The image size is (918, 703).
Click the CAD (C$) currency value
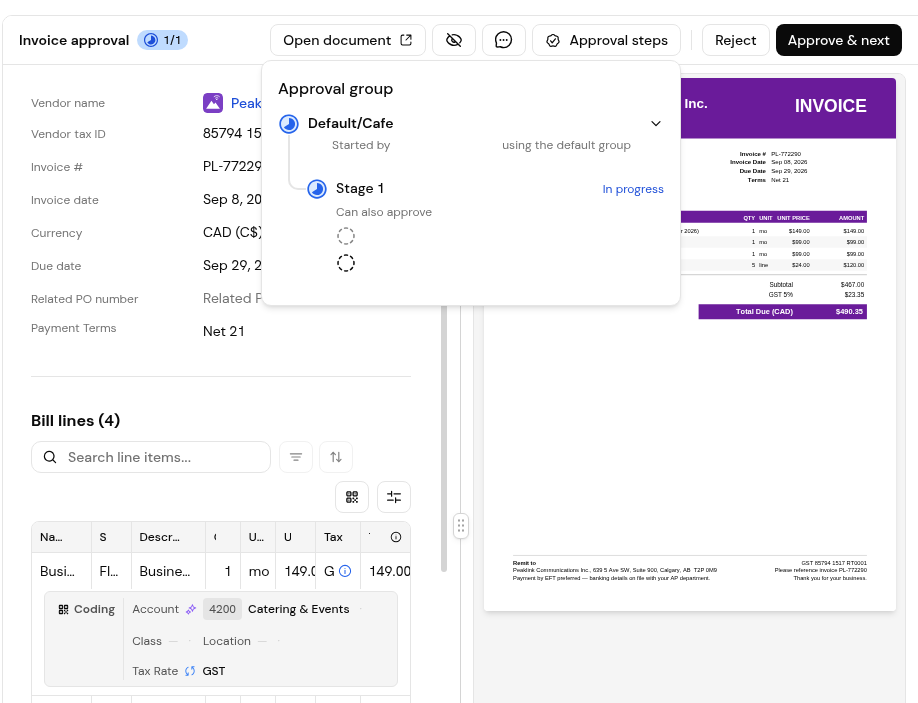[232, 232]
